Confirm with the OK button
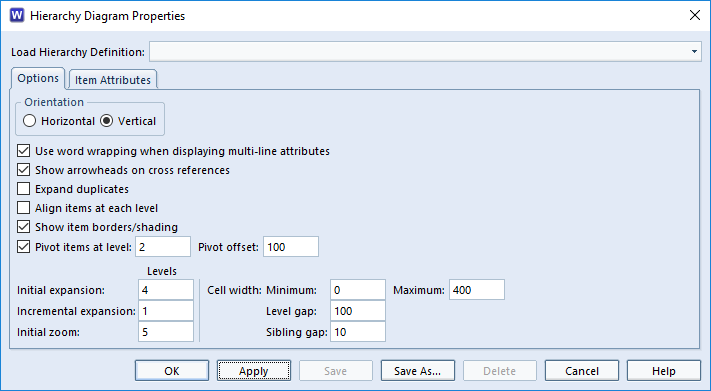 (x=172, y=371)
